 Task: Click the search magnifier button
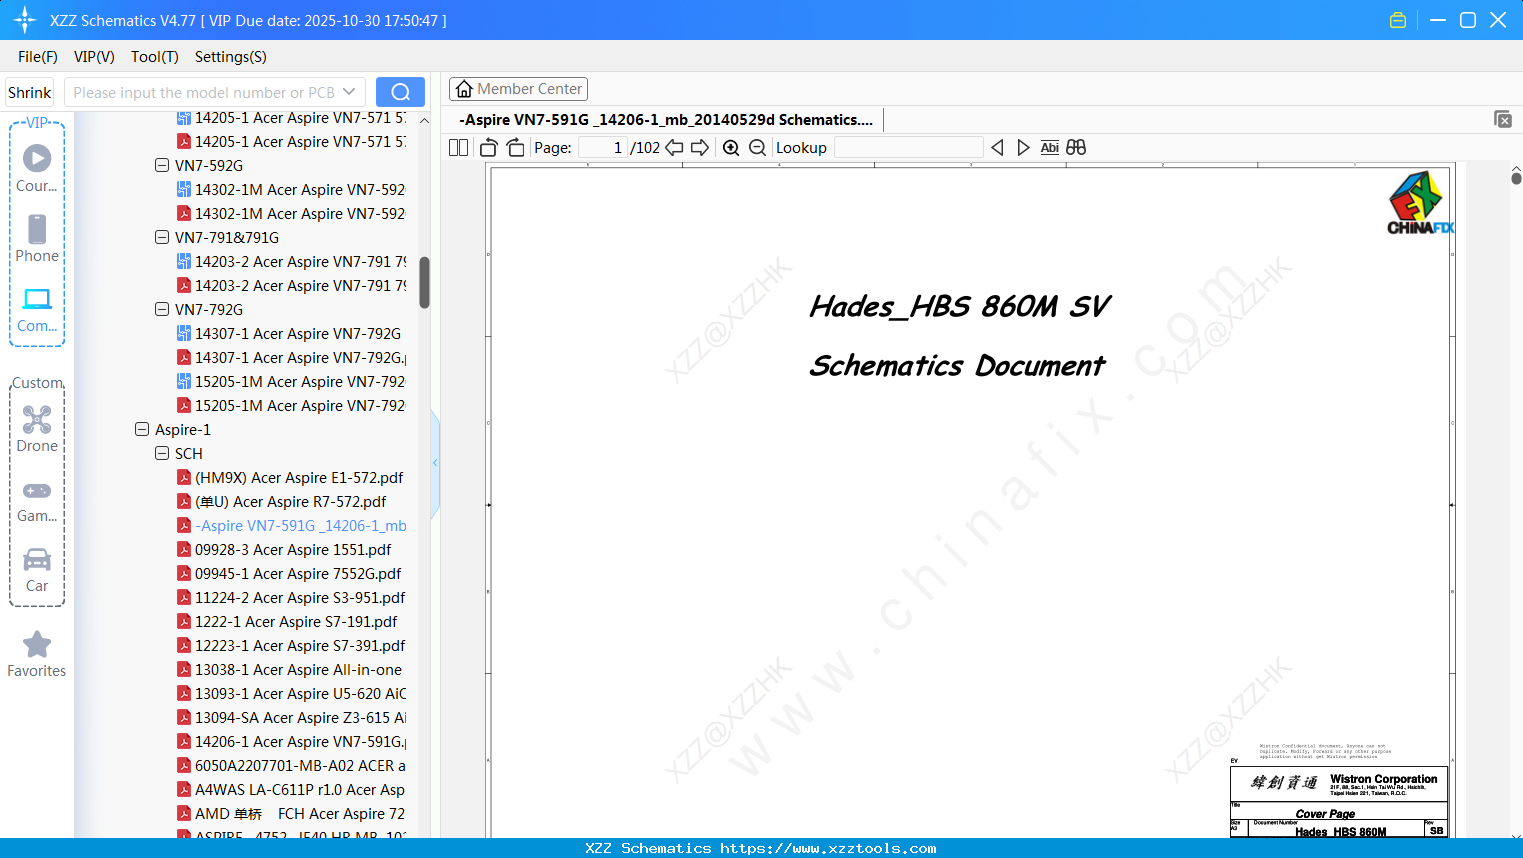(x=400, y=92)
